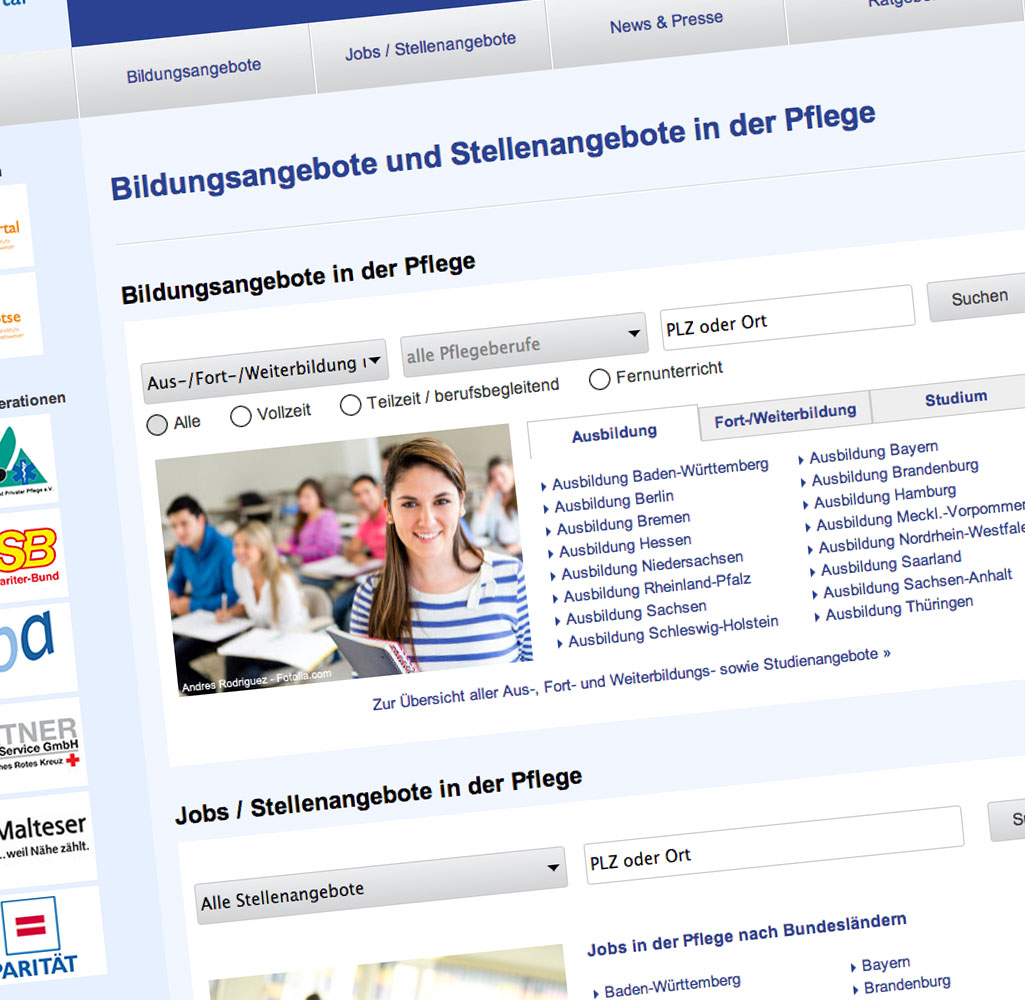1025x1000 pixels.
Task: Open the alle Pflegeberufe dropdown
Action: pos(524,344)
